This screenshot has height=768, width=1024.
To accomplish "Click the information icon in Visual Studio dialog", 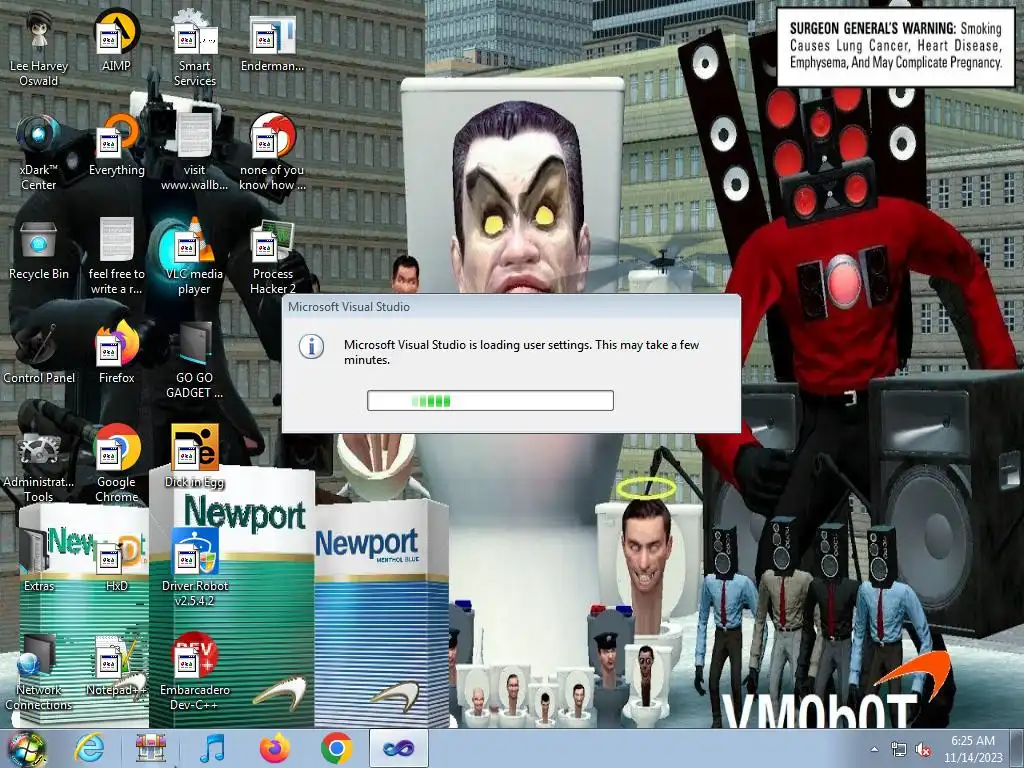I will pyautogui.click(x=312, y=346).
